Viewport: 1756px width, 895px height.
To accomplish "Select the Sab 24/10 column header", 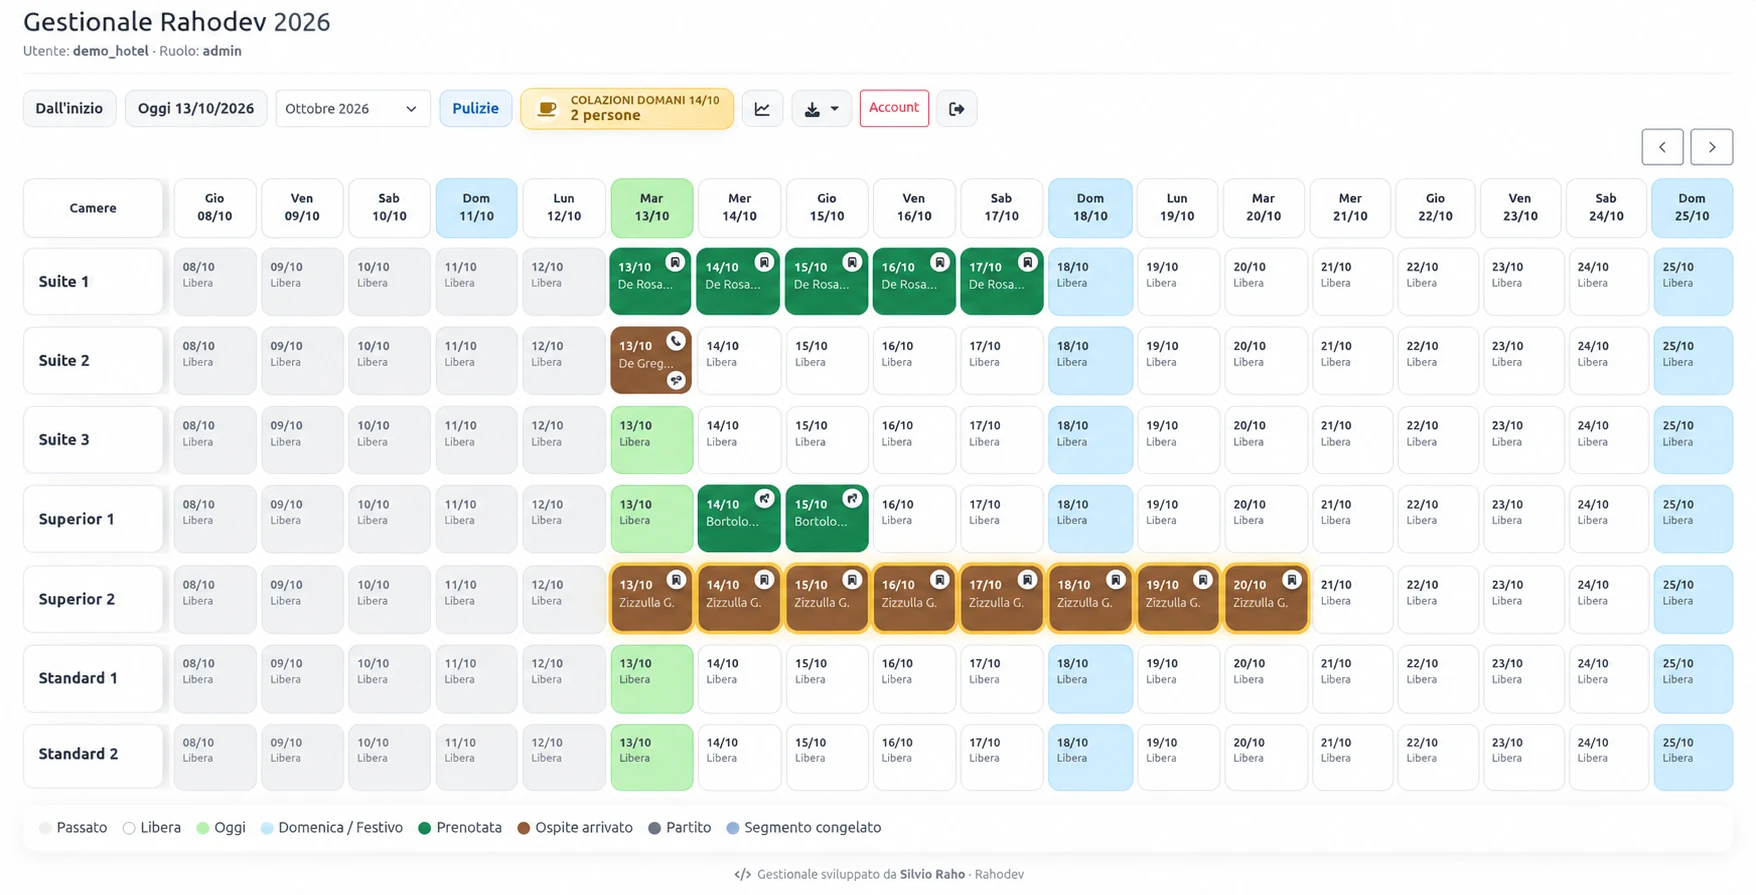I will 1606,208.
